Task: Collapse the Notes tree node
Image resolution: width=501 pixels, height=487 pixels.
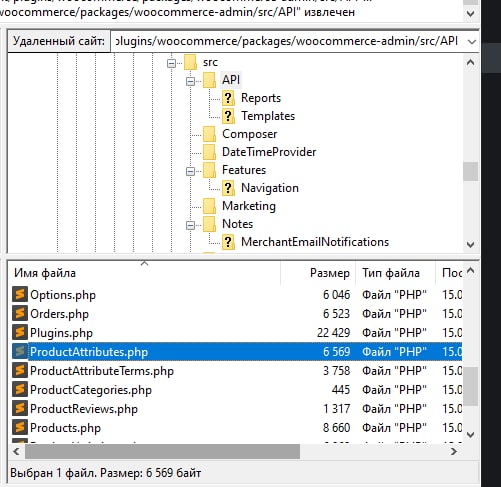Action: point(190,225)
